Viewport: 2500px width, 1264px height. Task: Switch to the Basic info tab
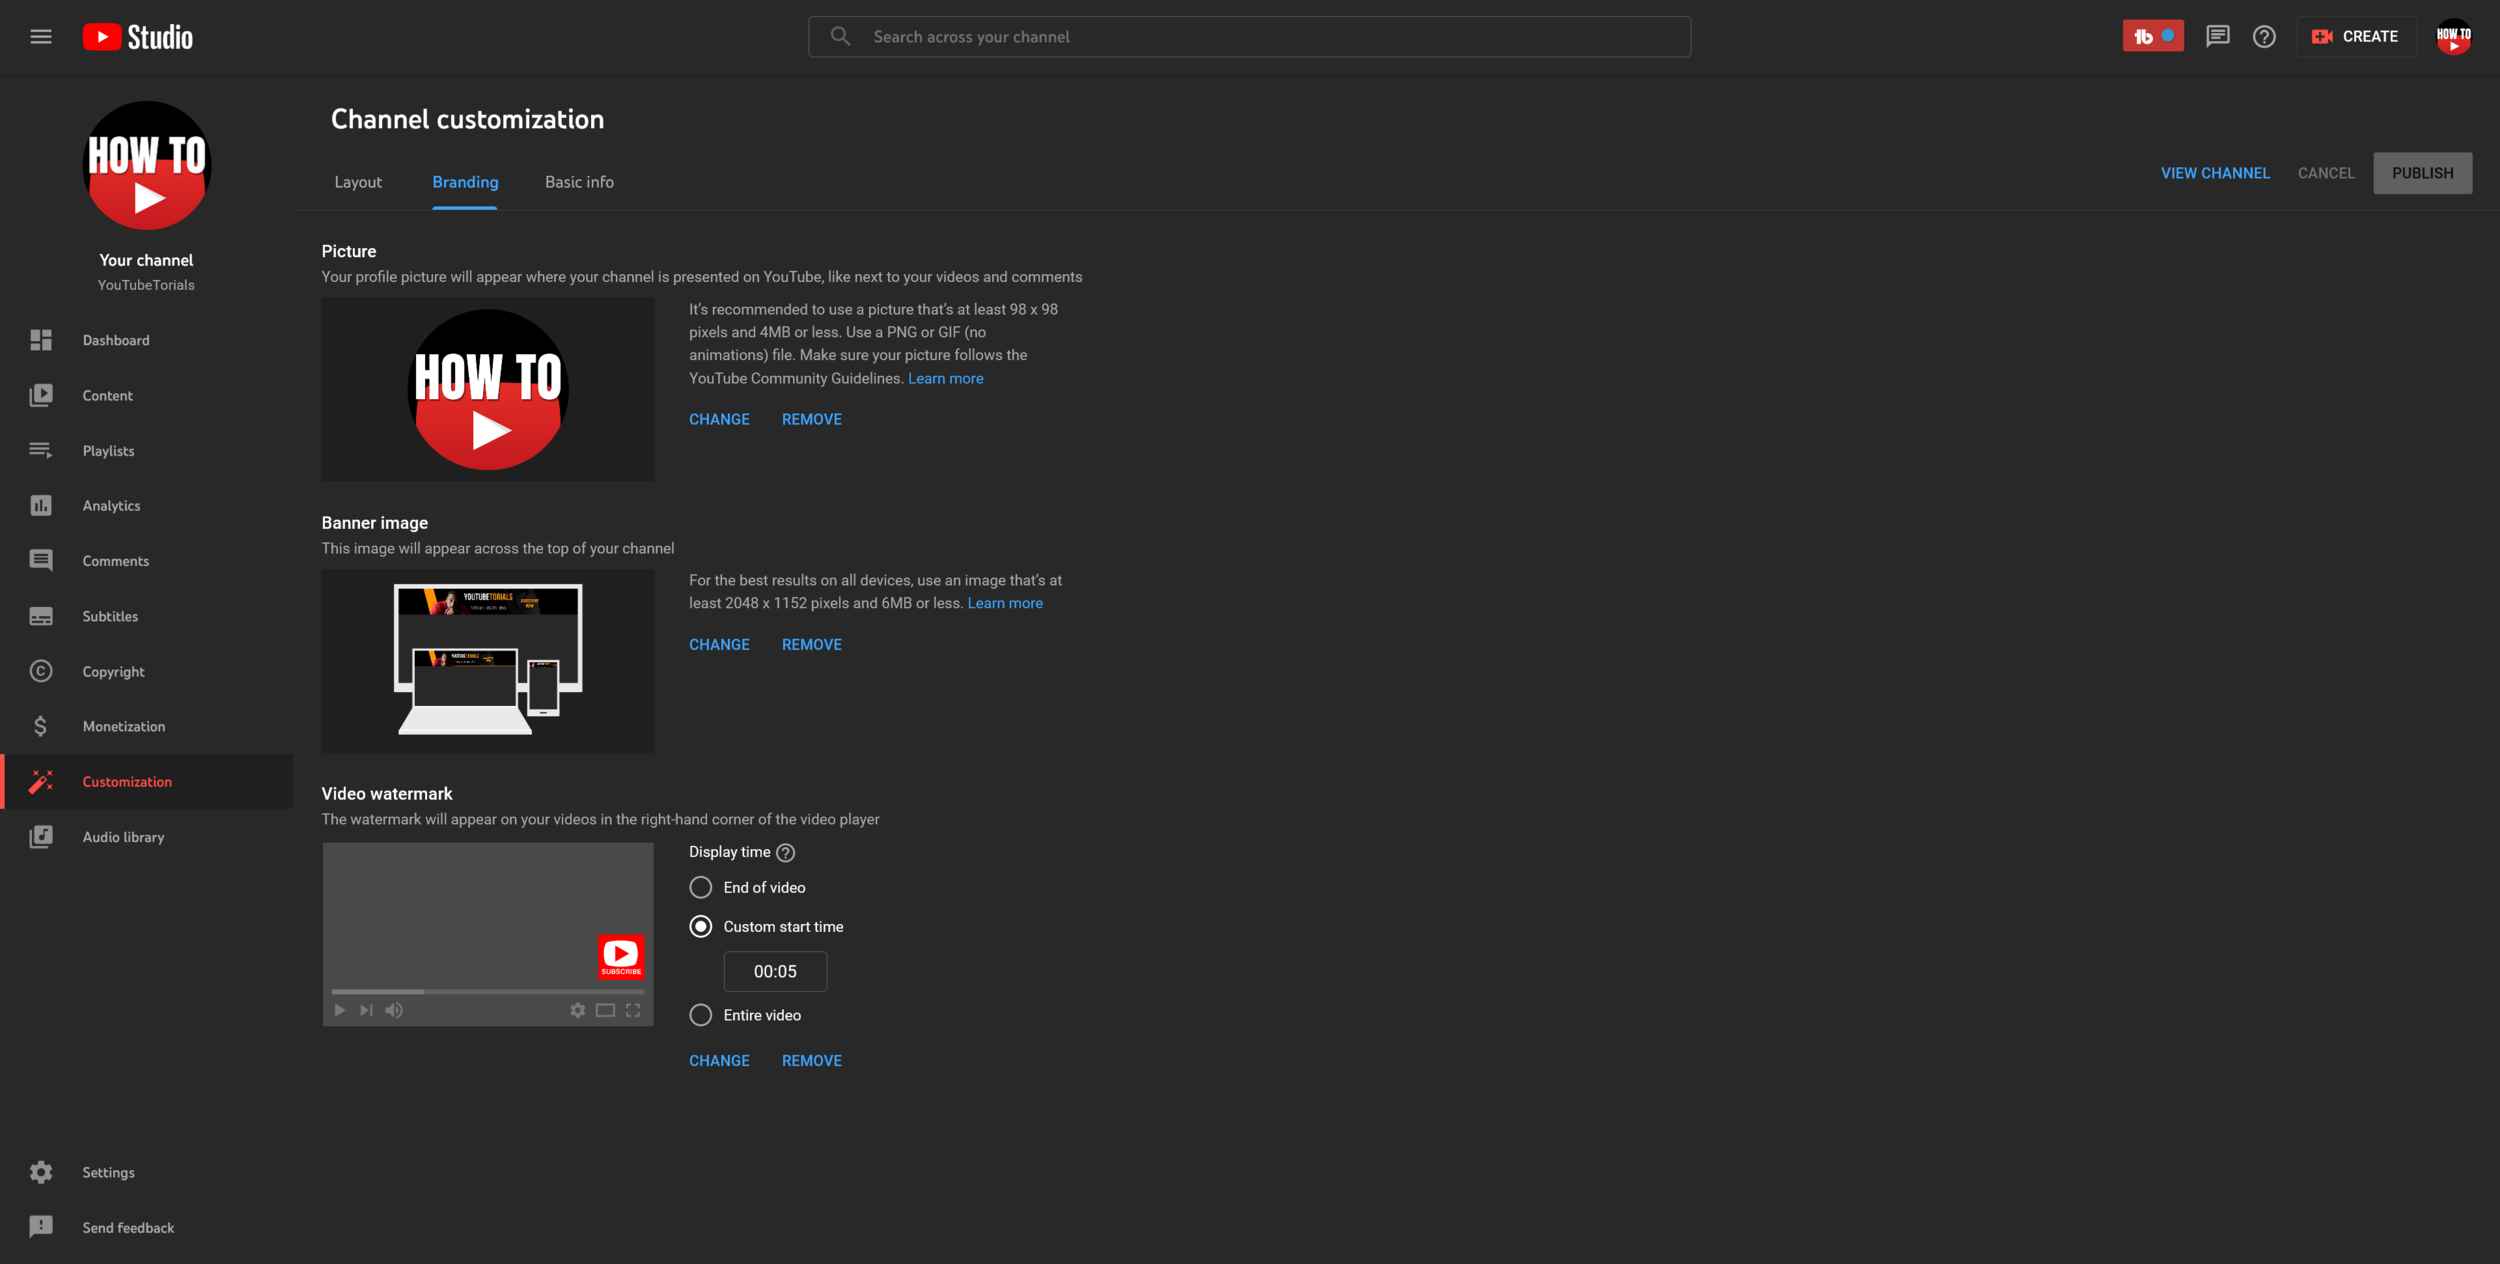579,182
